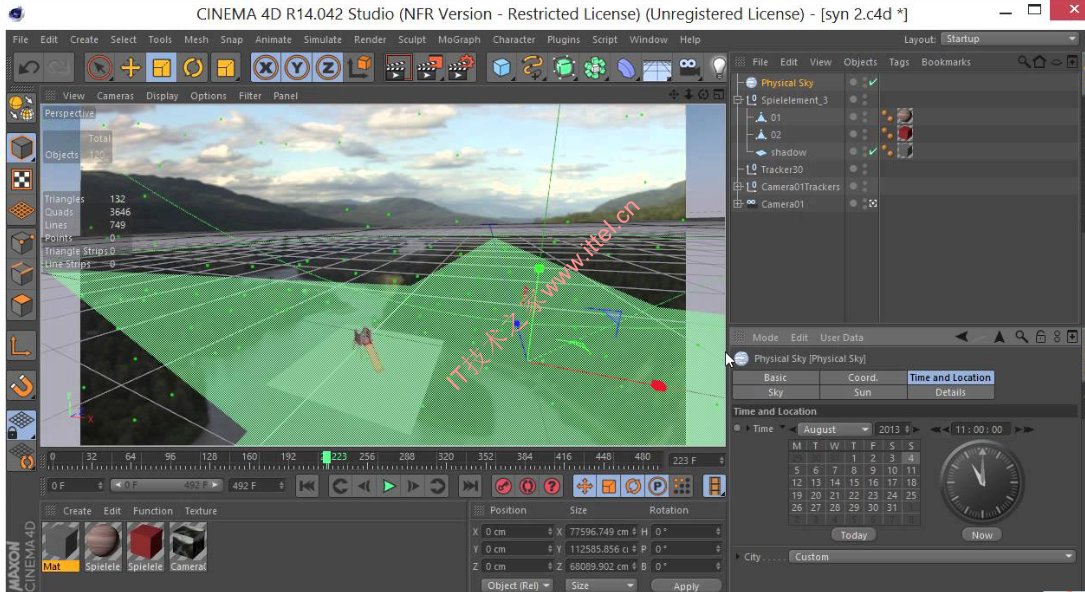The image size is (1085, 592).
Task: Enable Texture mode checkerboard icon
Action: click(x=21, y=180)
